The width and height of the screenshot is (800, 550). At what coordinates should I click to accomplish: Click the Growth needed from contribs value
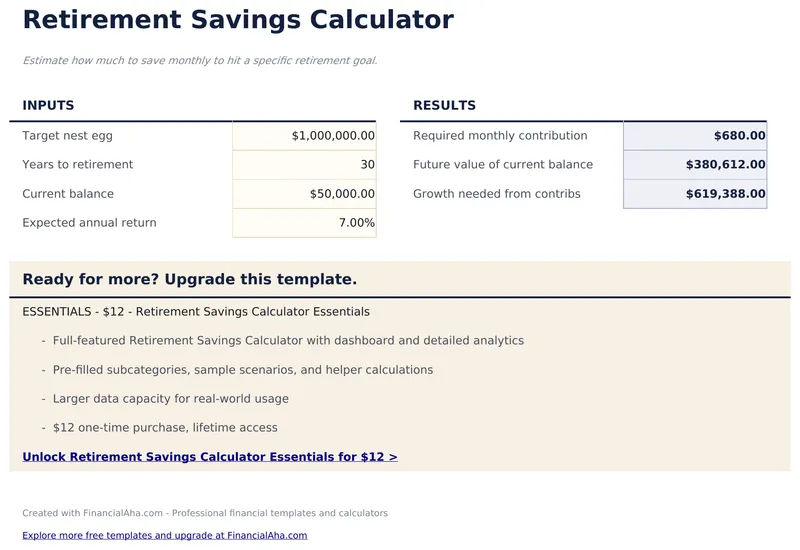coord(695,194)
